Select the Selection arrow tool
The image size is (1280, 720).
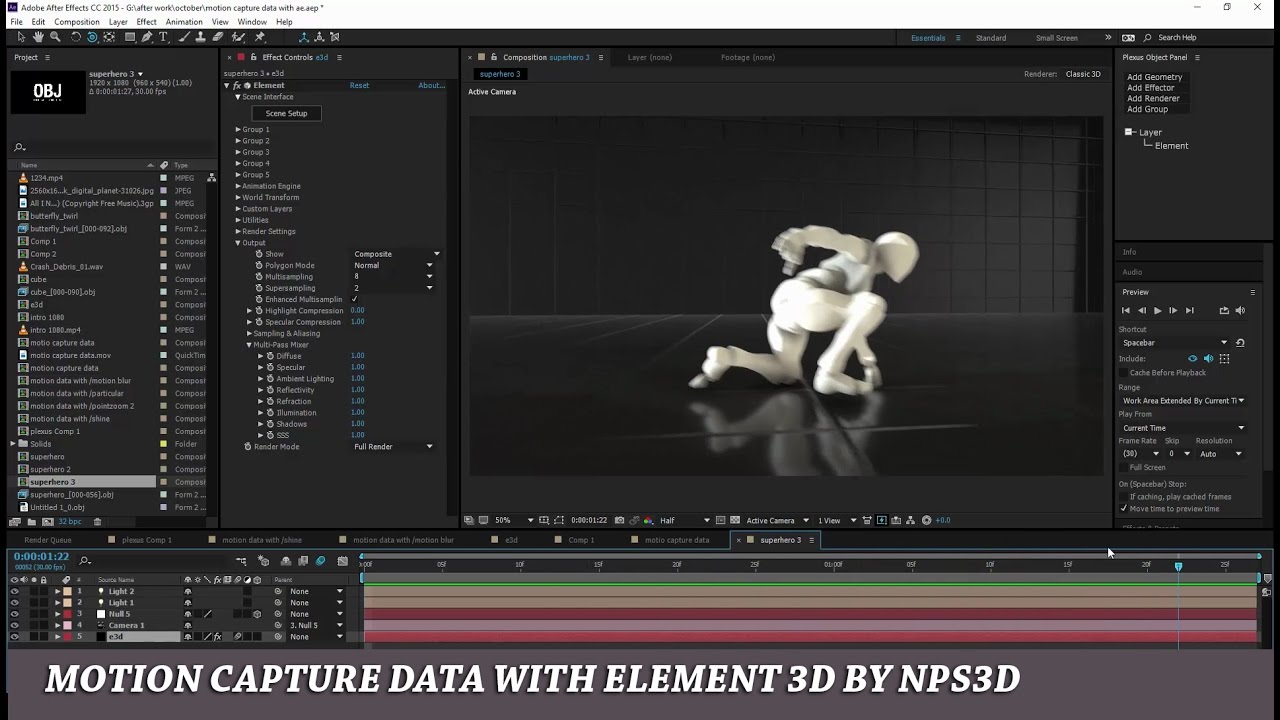tap(21, 37)
